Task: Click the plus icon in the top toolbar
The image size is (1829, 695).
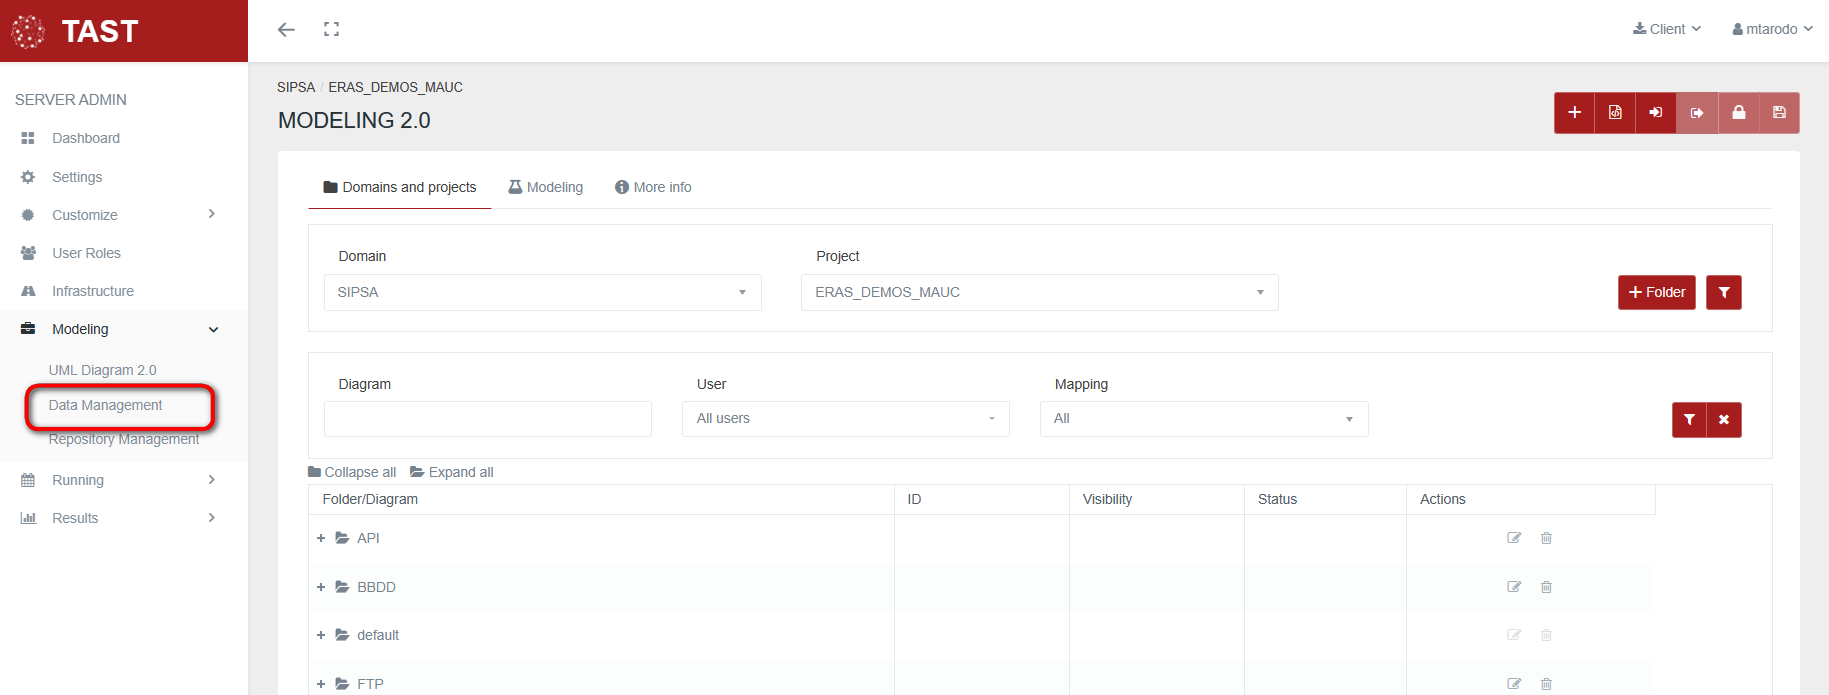Action: [1574, 113]
